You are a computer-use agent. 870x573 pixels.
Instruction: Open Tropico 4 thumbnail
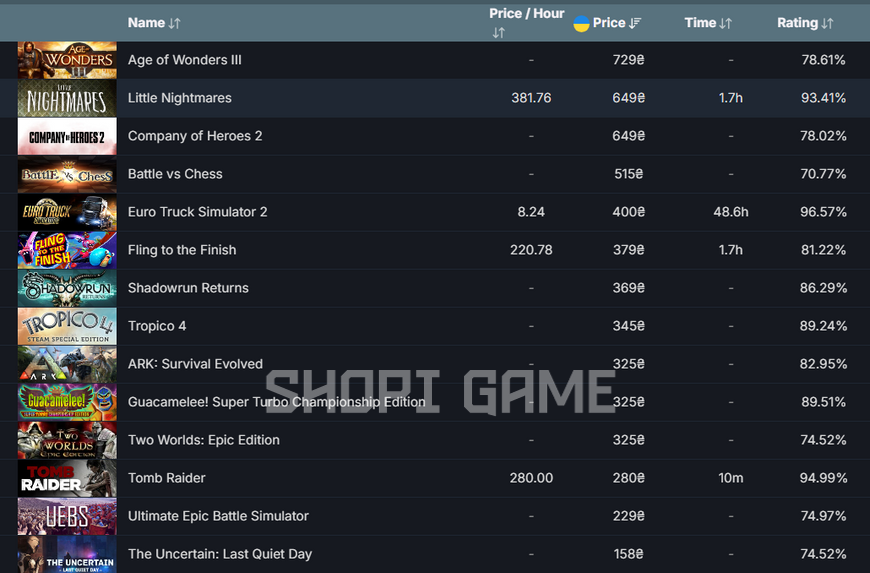coord(67,326)
